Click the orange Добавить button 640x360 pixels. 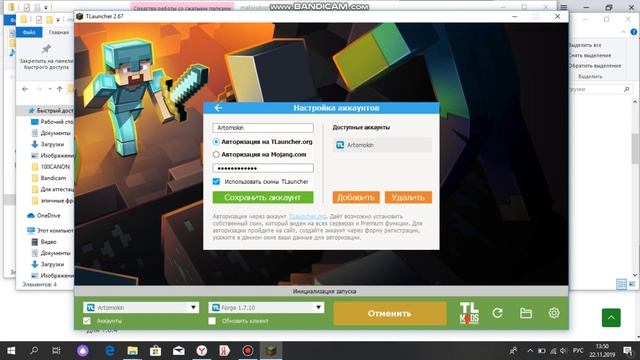(x=356, y=197)
